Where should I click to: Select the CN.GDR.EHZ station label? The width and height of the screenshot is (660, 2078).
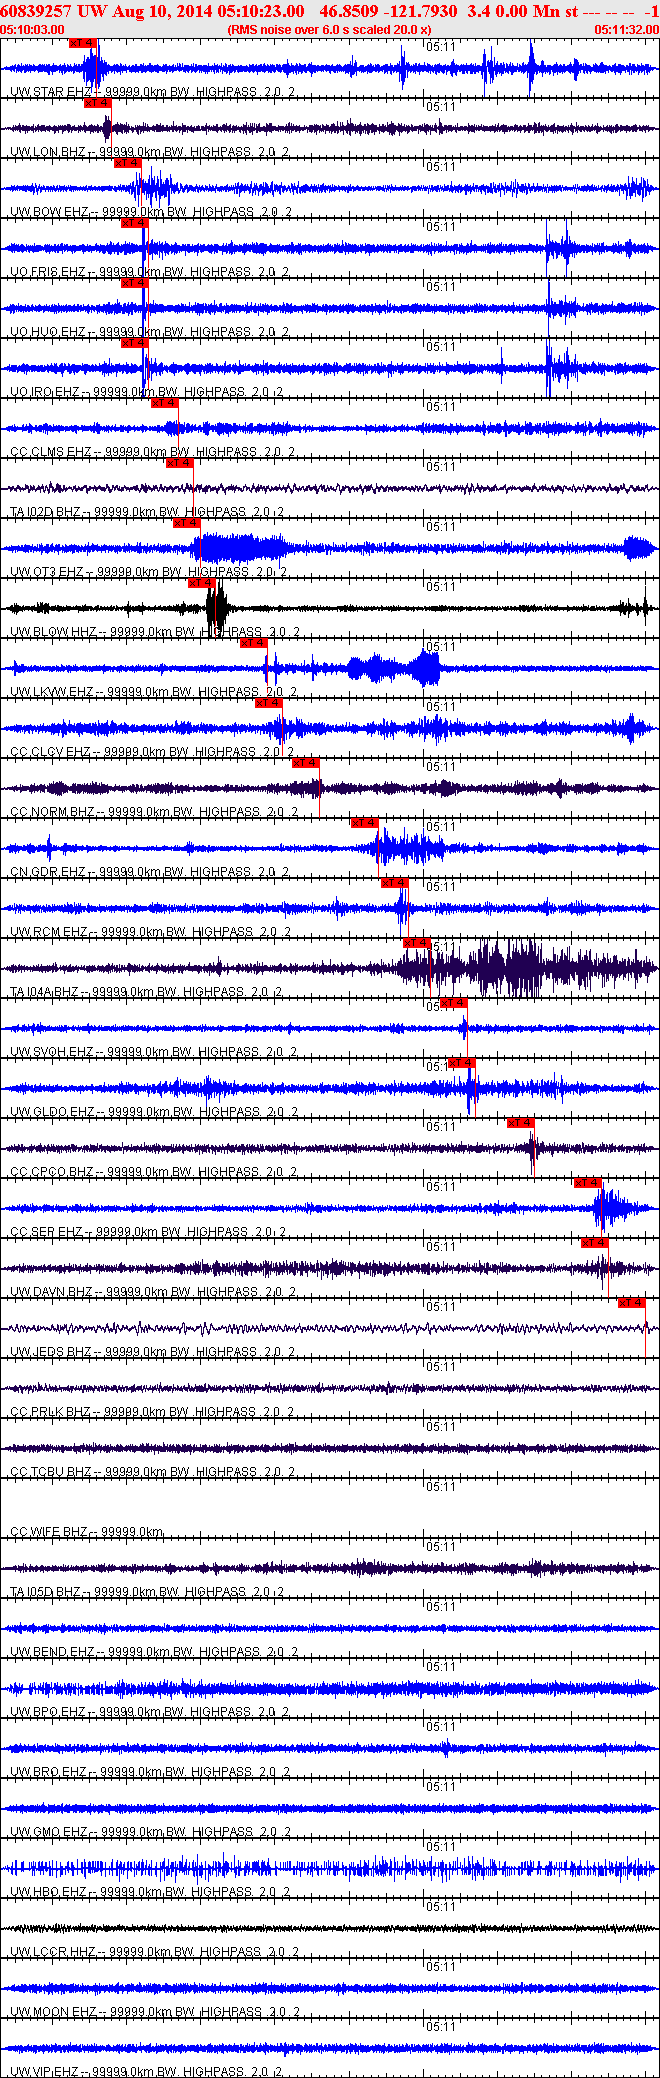click(x=48, y=872)
